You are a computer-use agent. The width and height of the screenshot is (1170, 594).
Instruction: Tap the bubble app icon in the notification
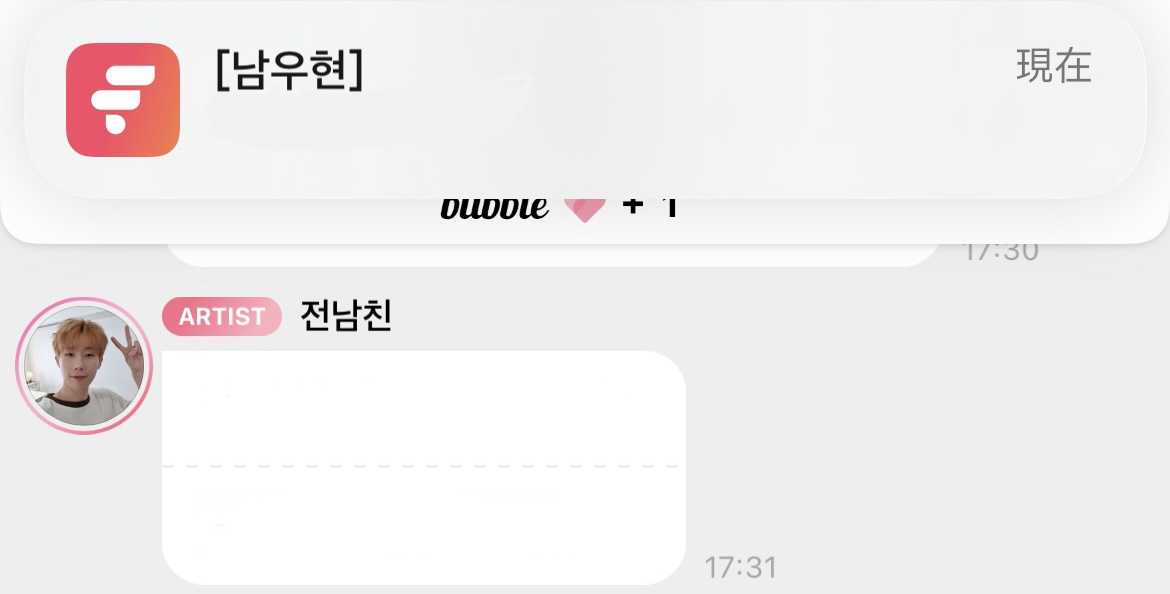coord(123,100)
